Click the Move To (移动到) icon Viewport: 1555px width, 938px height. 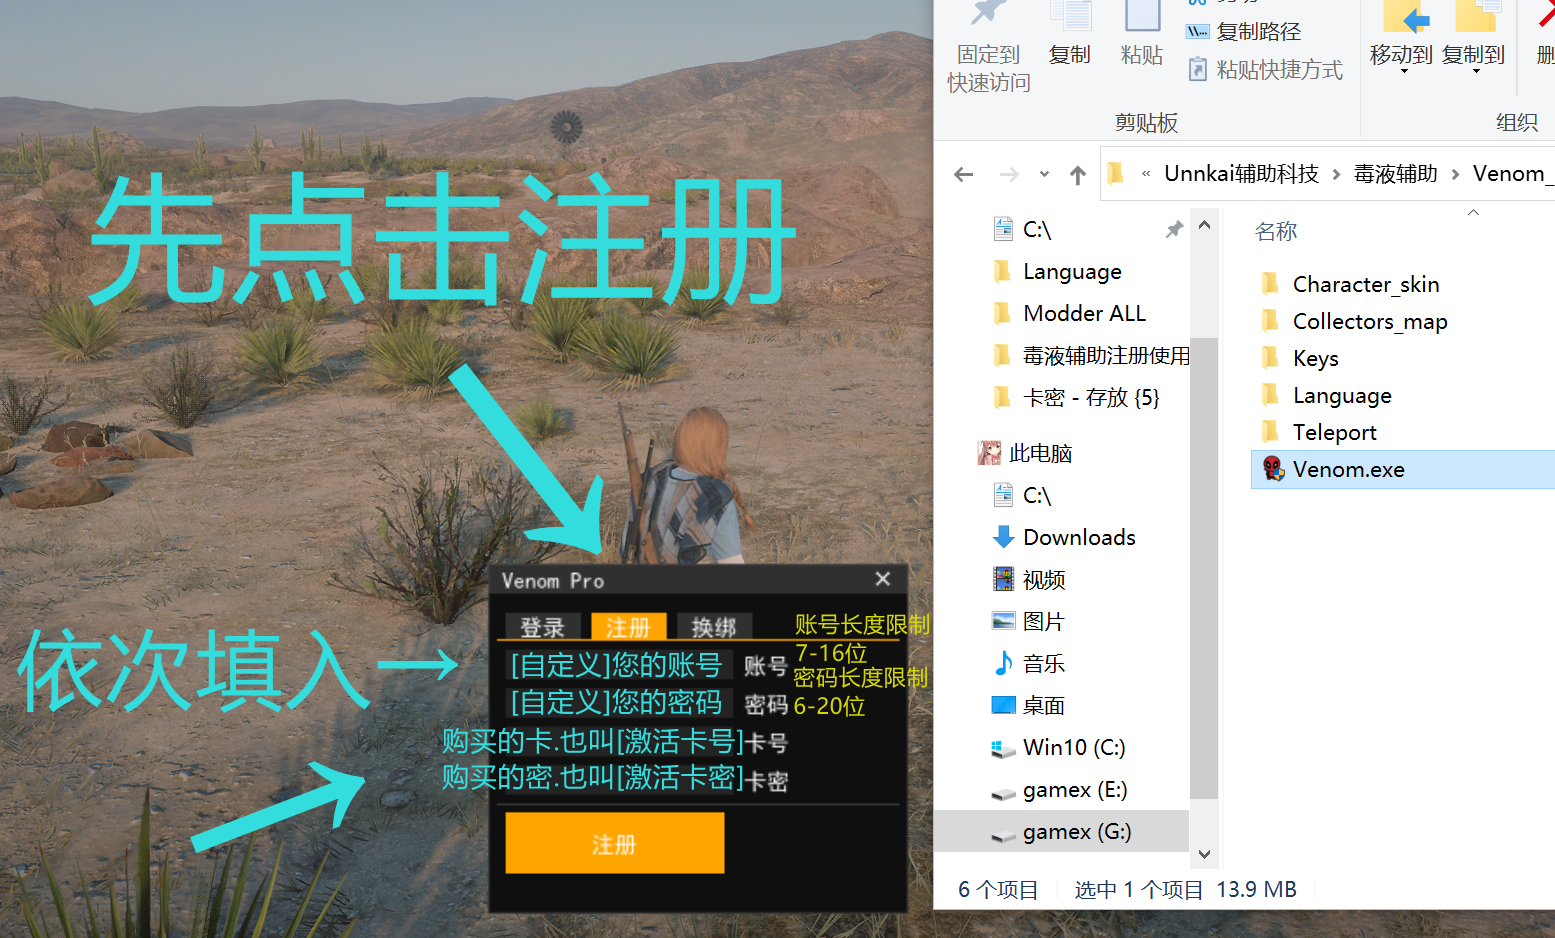point(1404,16)
